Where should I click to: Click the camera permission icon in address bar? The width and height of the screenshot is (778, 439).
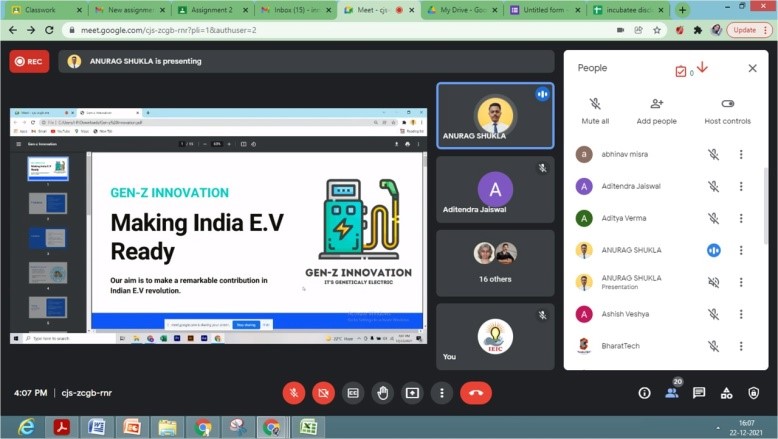(620, 30)
